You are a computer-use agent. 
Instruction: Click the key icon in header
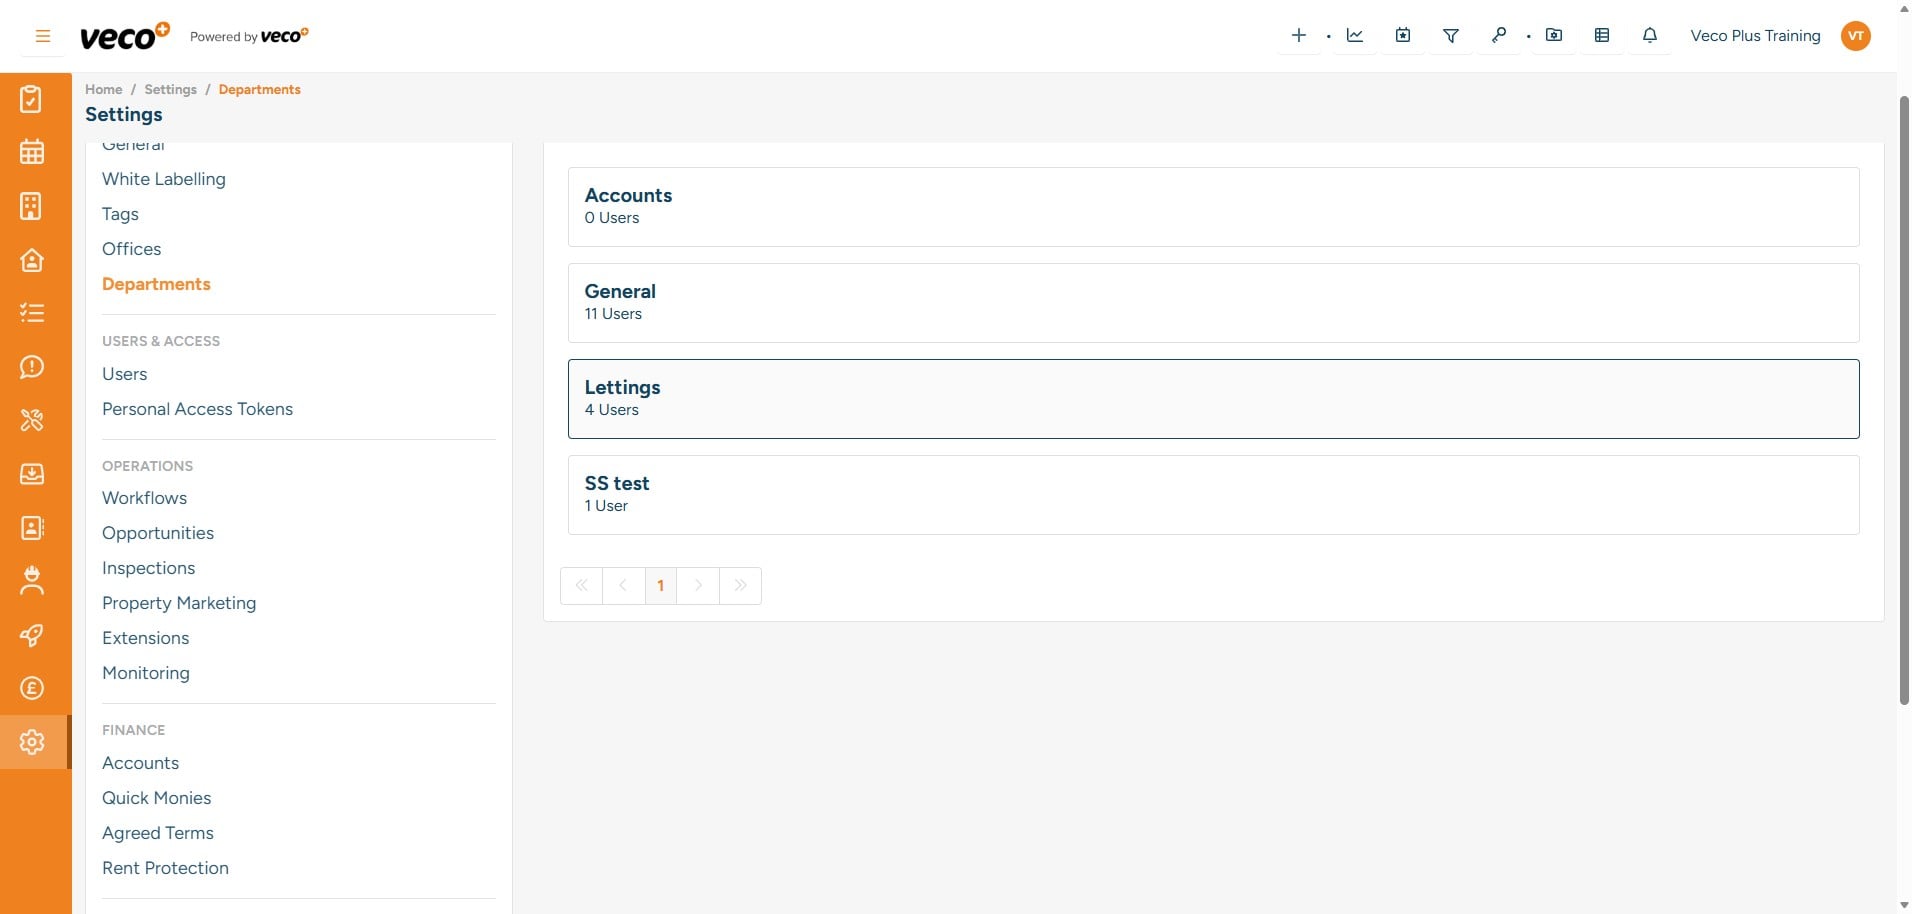tap(1499, 36)
